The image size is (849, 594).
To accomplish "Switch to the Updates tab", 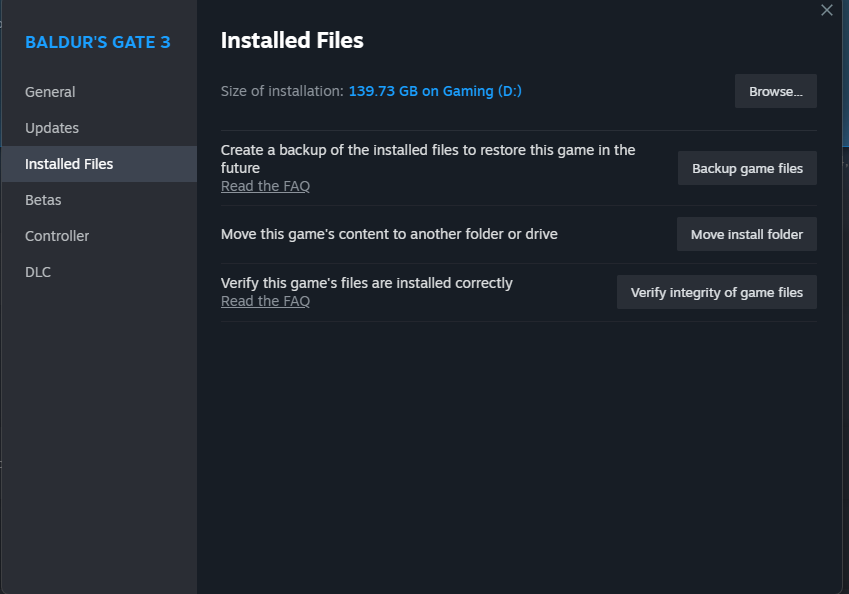I will point(52,127).
